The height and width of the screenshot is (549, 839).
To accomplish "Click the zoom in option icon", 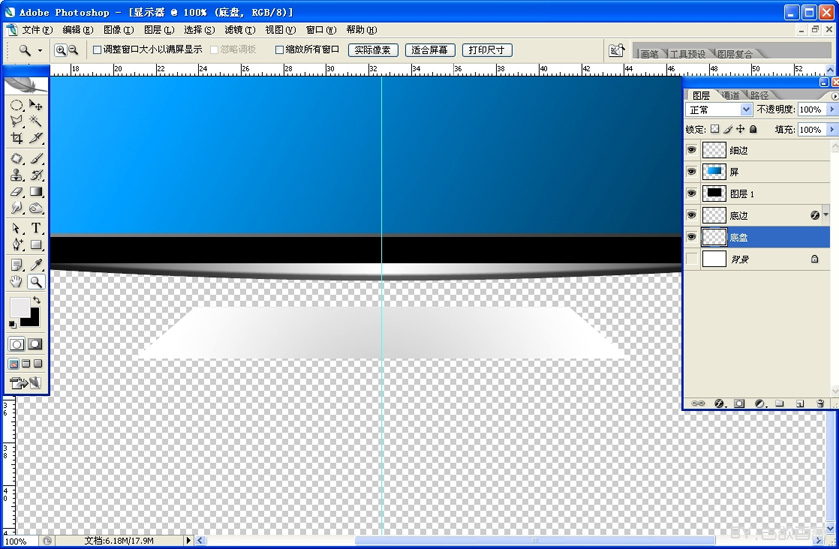I will point(60,50).
